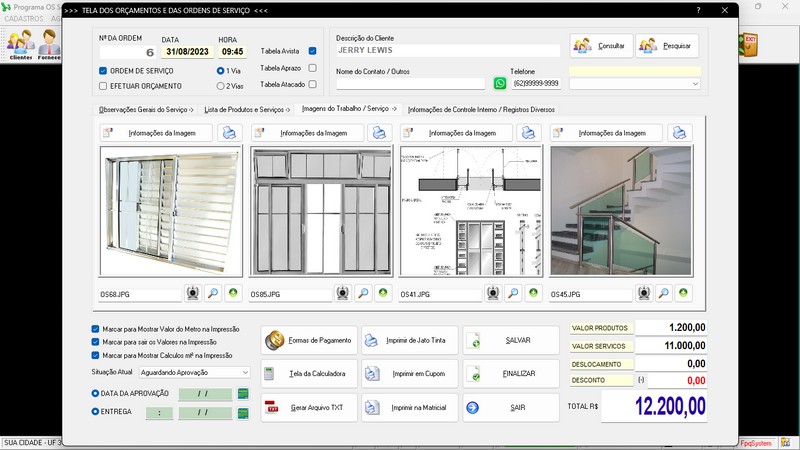The width and height of the screenshot is (800, 450).
Task: Click the green arrow icon beside OS45.JPG
Action: [x=684, y=294]
